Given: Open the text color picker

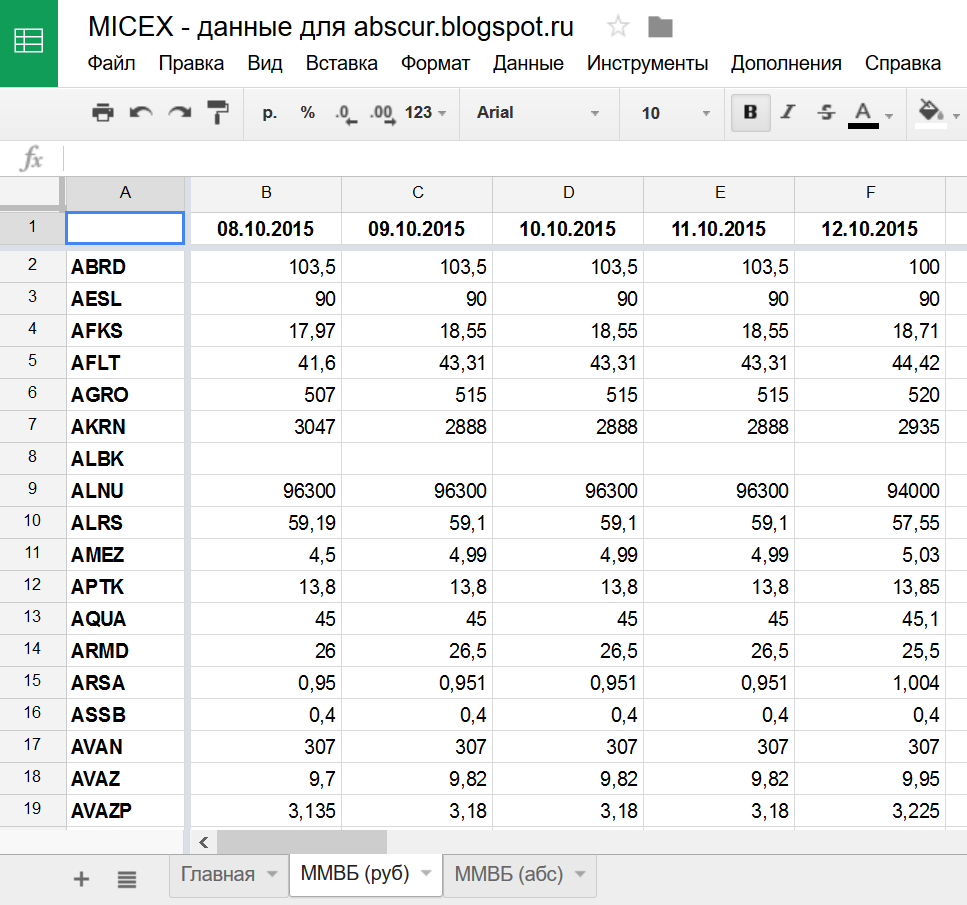Looking at the screenshot, I should [x=863, y=115].
